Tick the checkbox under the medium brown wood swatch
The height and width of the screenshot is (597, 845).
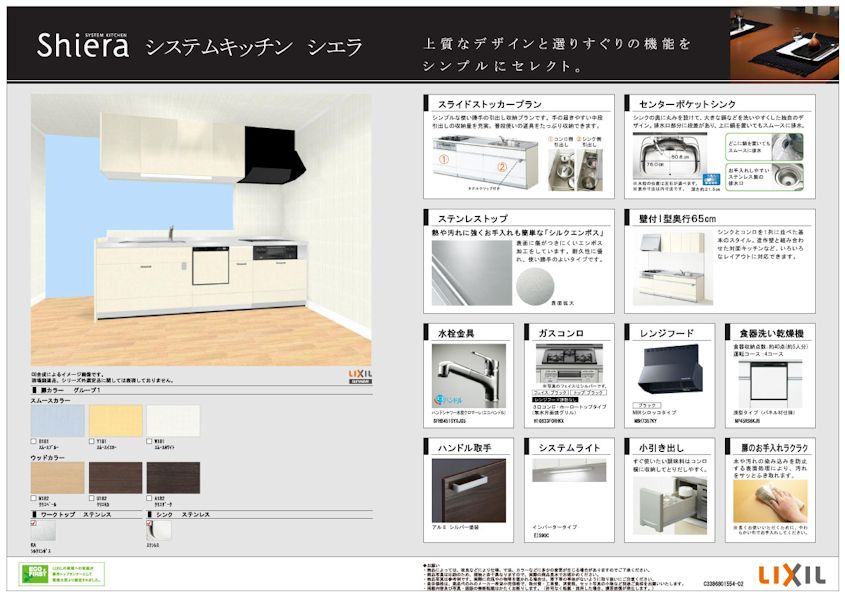pos(92,498)
